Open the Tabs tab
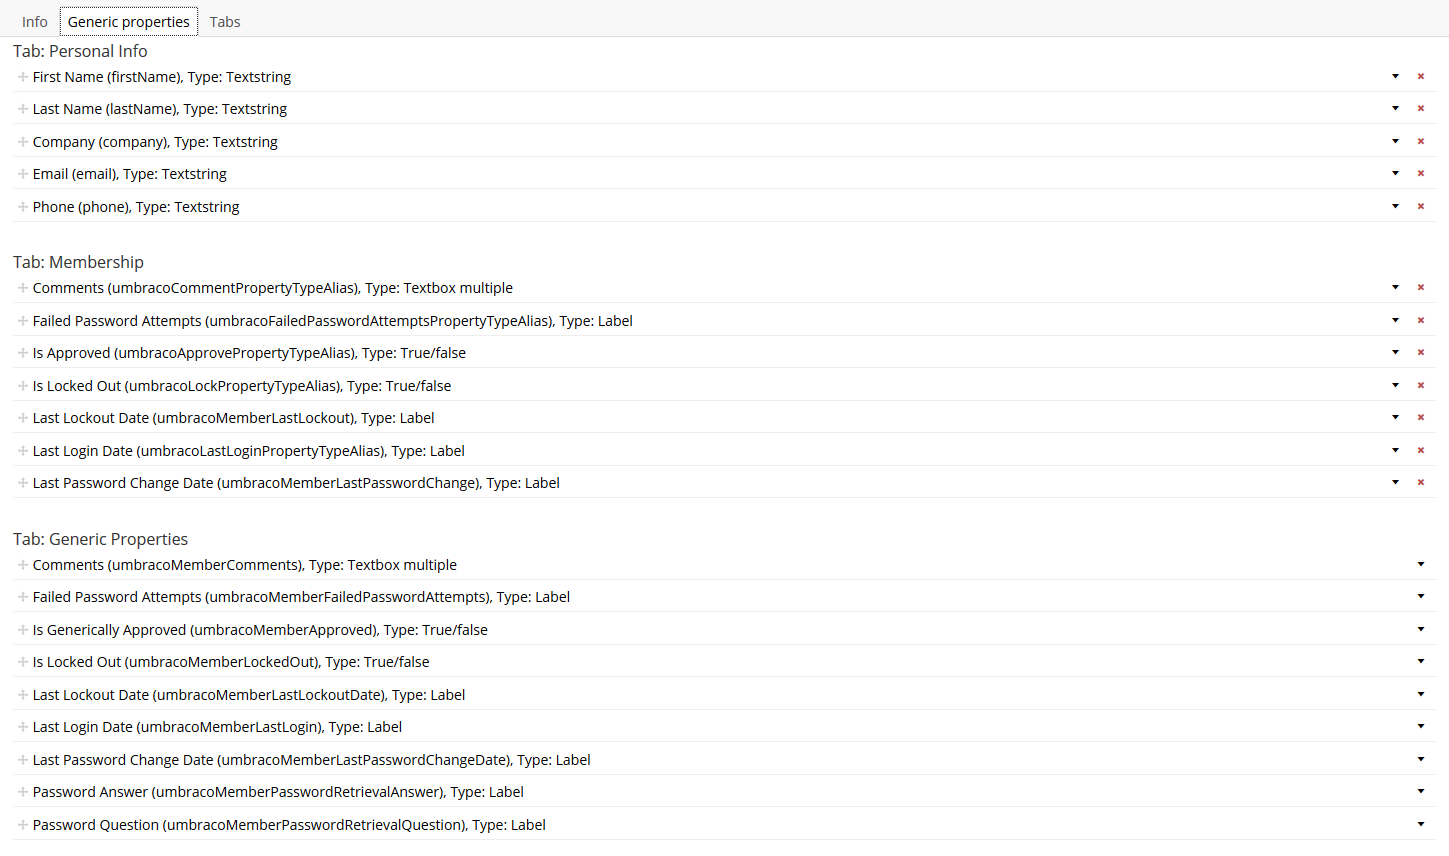1449x856 pixels. 225,22
